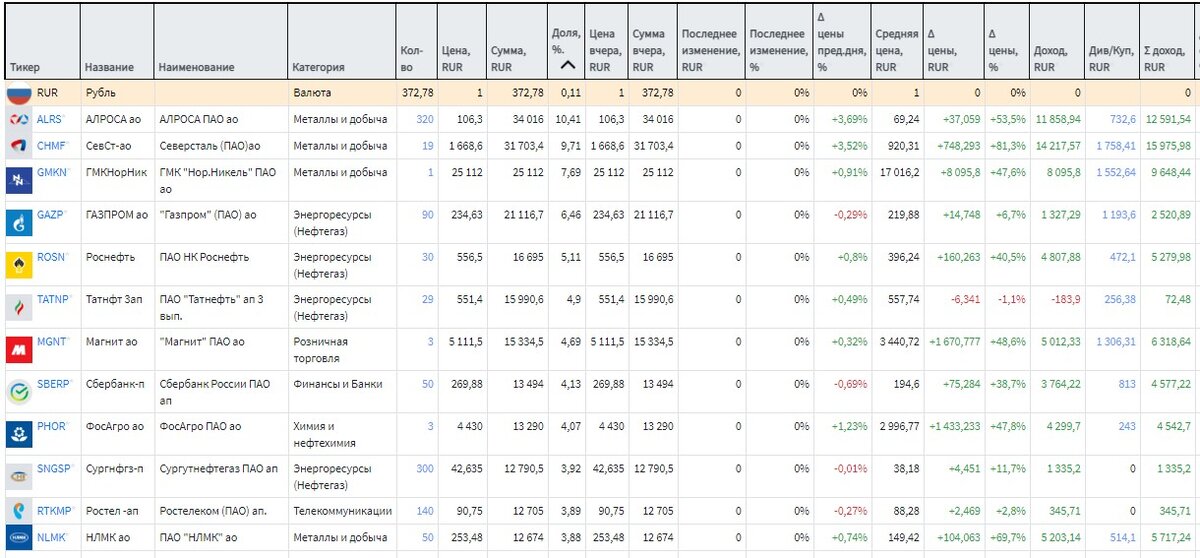Viewport: 1200px width, 558px height.
Task: Click the Телекоммуникации category cell
Action: [341, 511]
